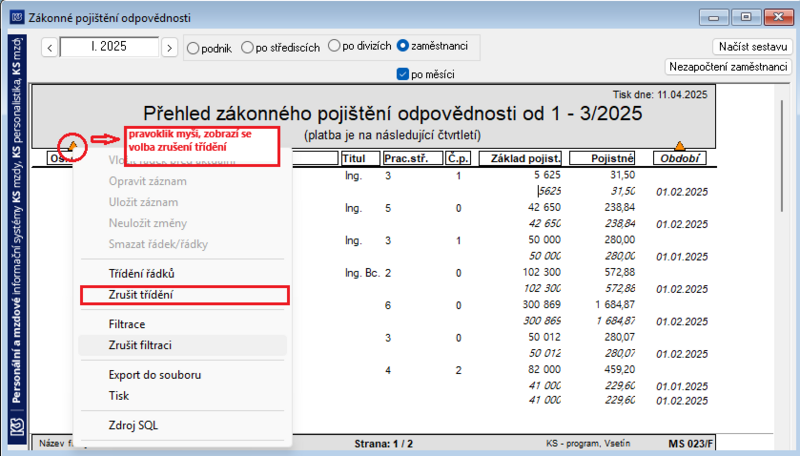Uncheck the po měsíci checkbox
The image size is (800, 456).
pos(403,74)
